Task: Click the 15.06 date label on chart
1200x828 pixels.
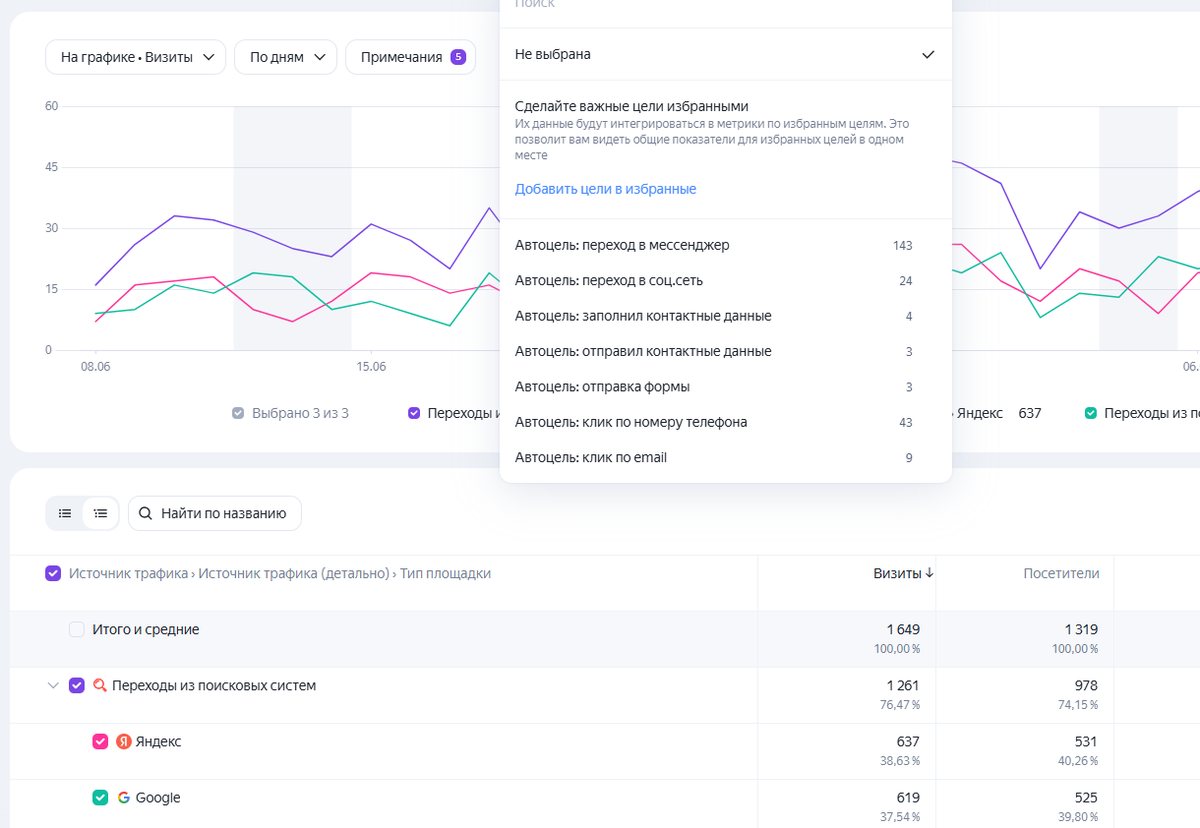Action: click(371, 367)
